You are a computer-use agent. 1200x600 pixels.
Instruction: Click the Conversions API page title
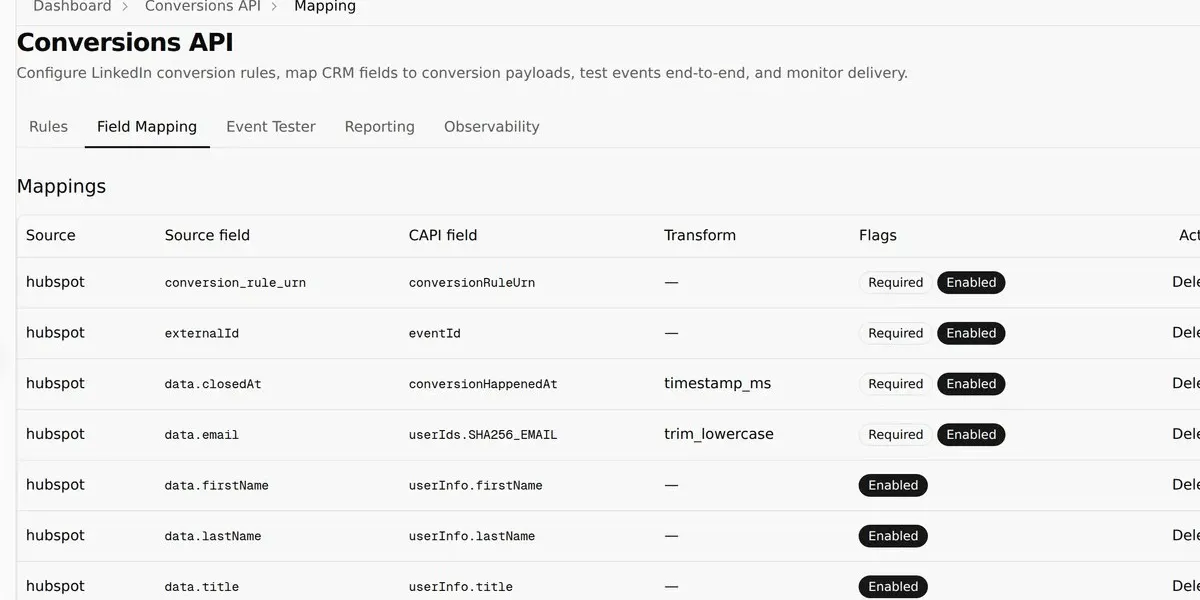[125, 43]
